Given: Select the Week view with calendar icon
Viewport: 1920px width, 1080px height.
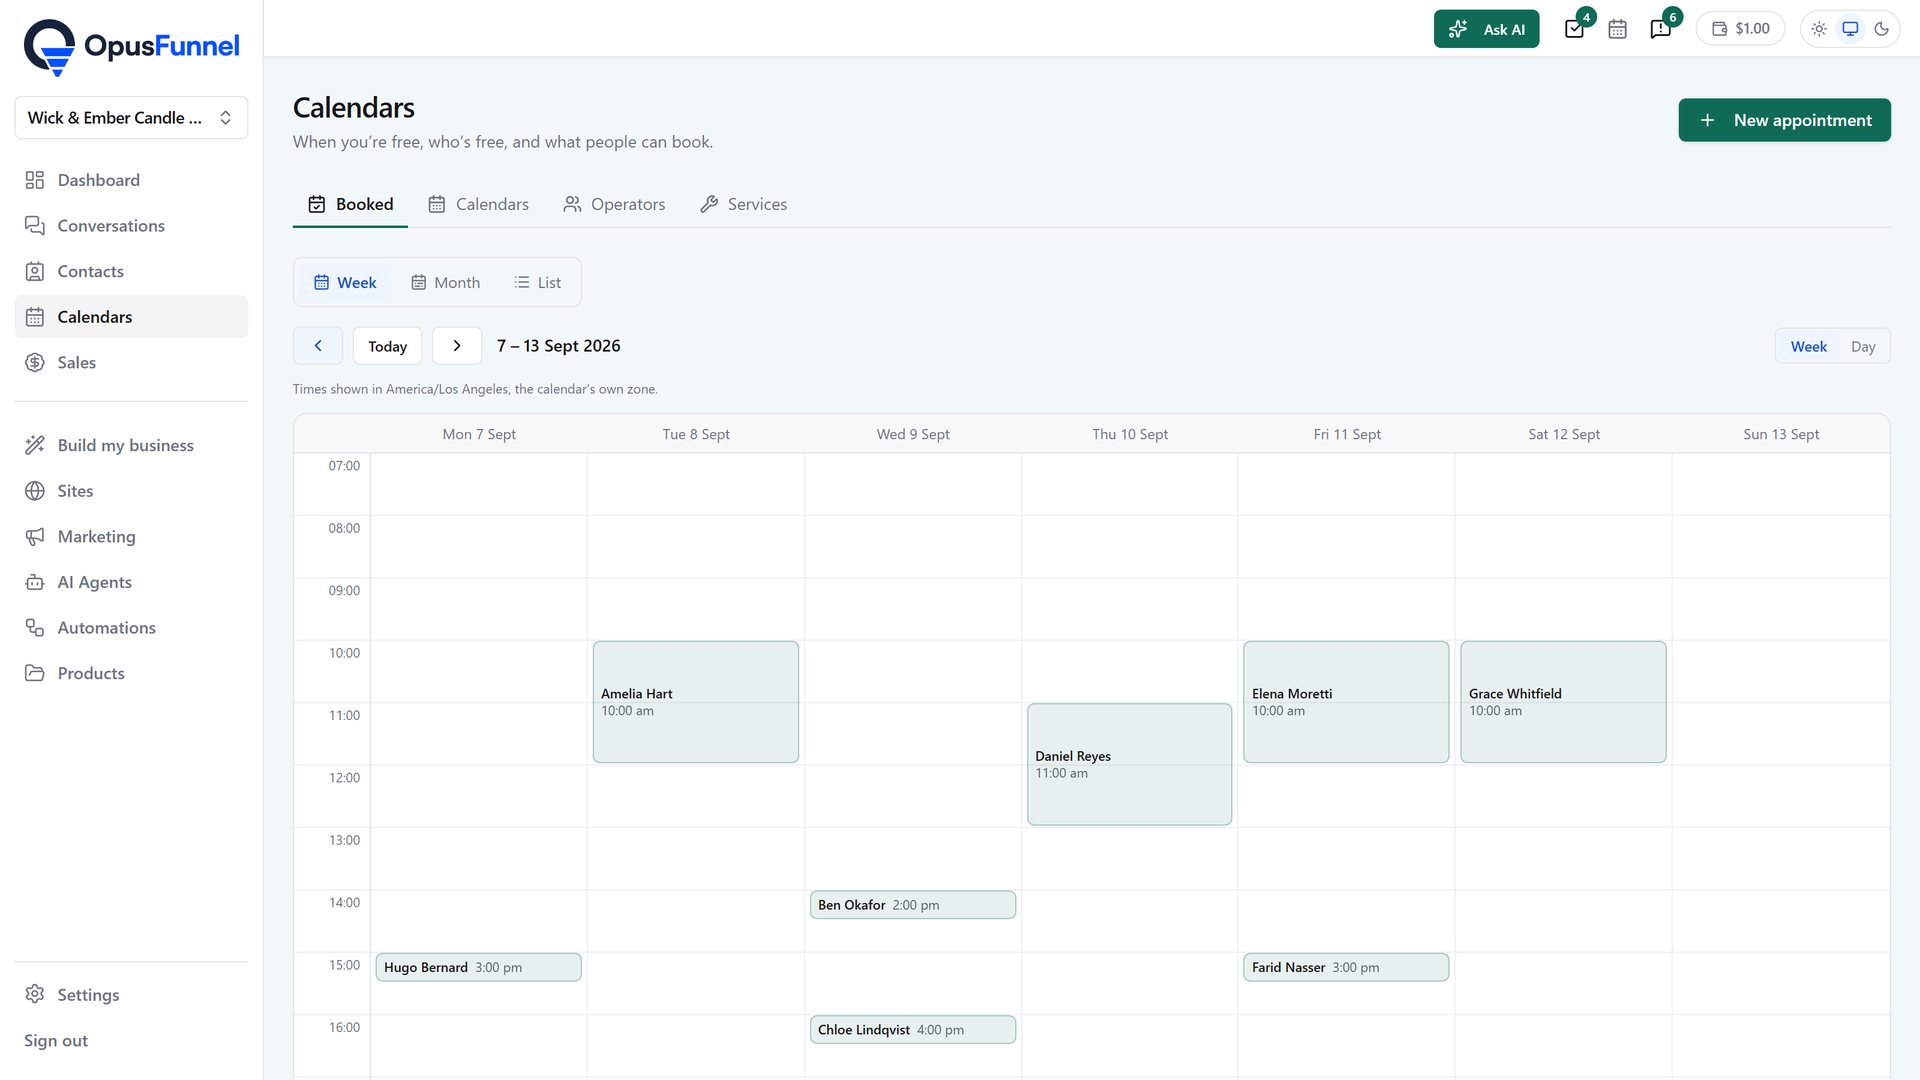Looking at the screenshot, I should (x=345, y=283).
